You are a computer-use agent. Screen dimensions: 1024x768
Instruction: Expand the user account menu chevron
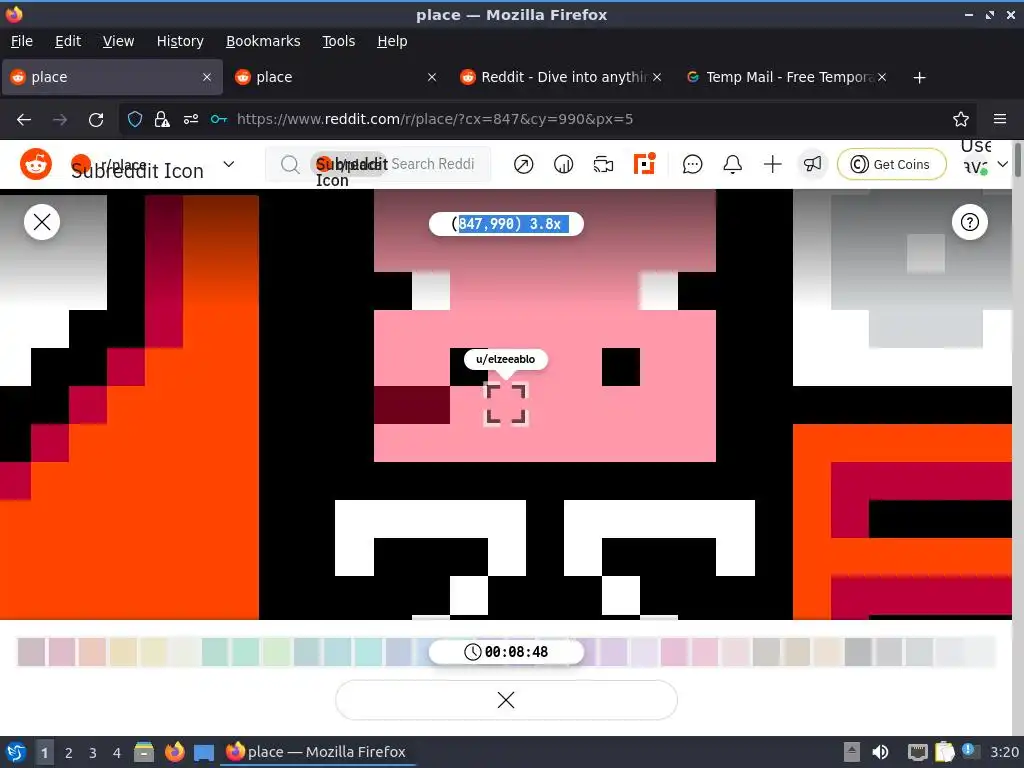[1002, 164]
